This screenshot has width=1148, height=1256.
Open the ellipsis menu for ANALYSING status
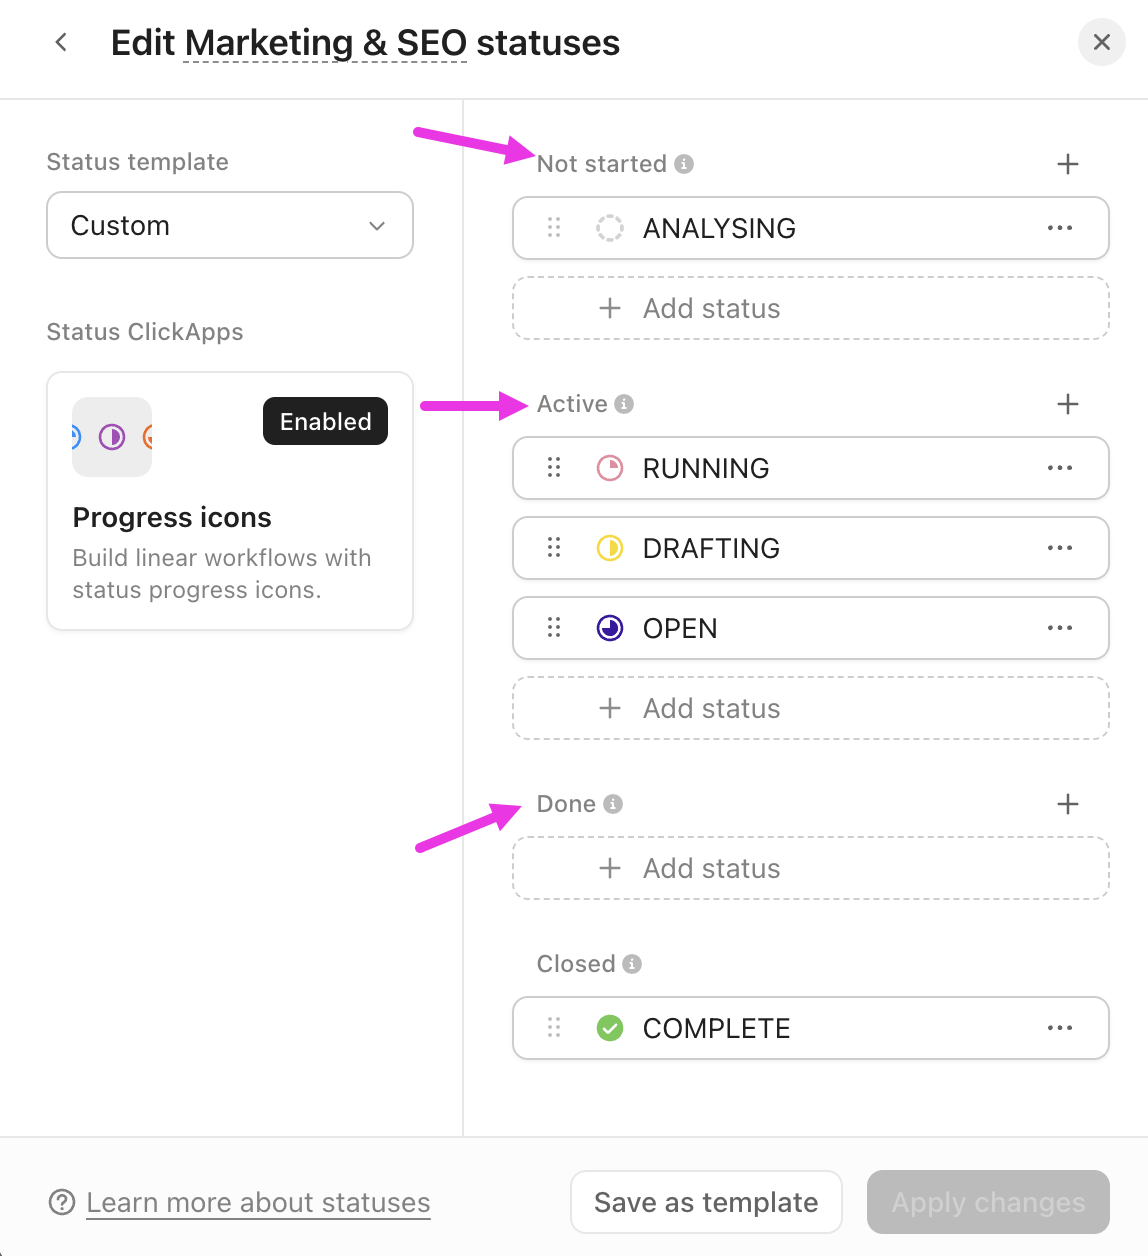click(x=1060, y=228)
